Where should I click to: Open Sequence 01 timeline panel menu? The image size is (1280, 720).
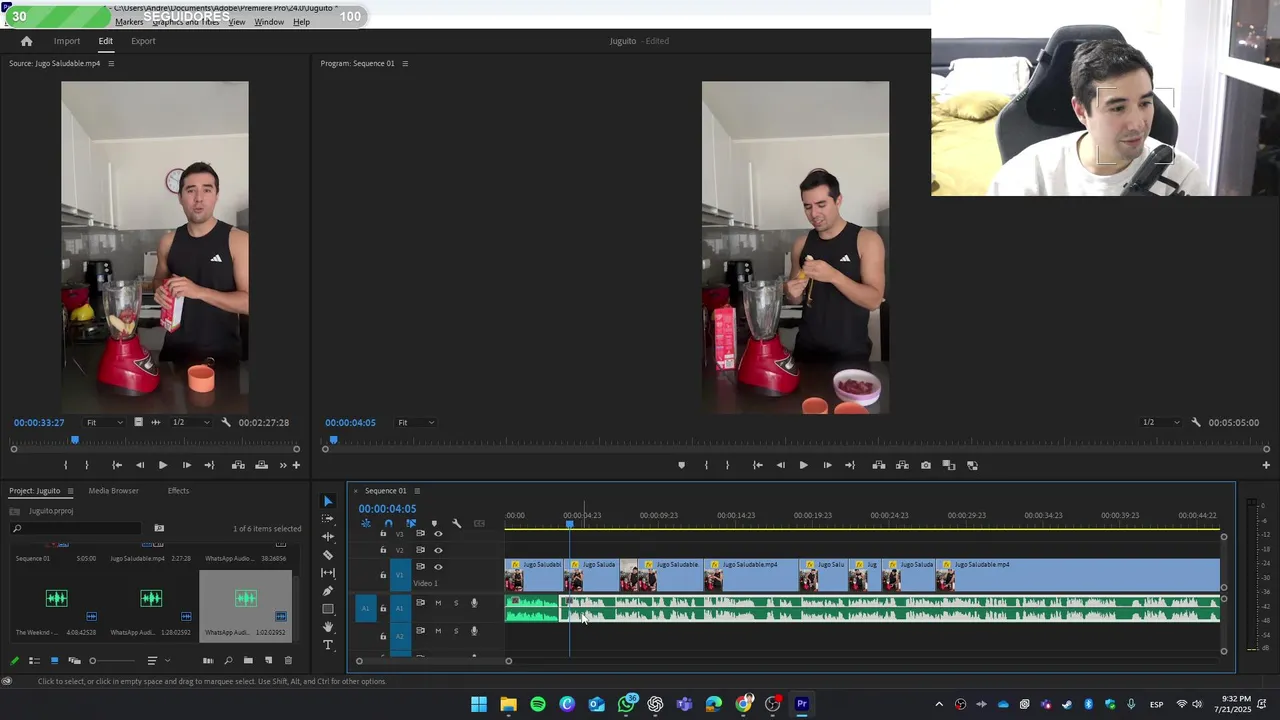417,491
